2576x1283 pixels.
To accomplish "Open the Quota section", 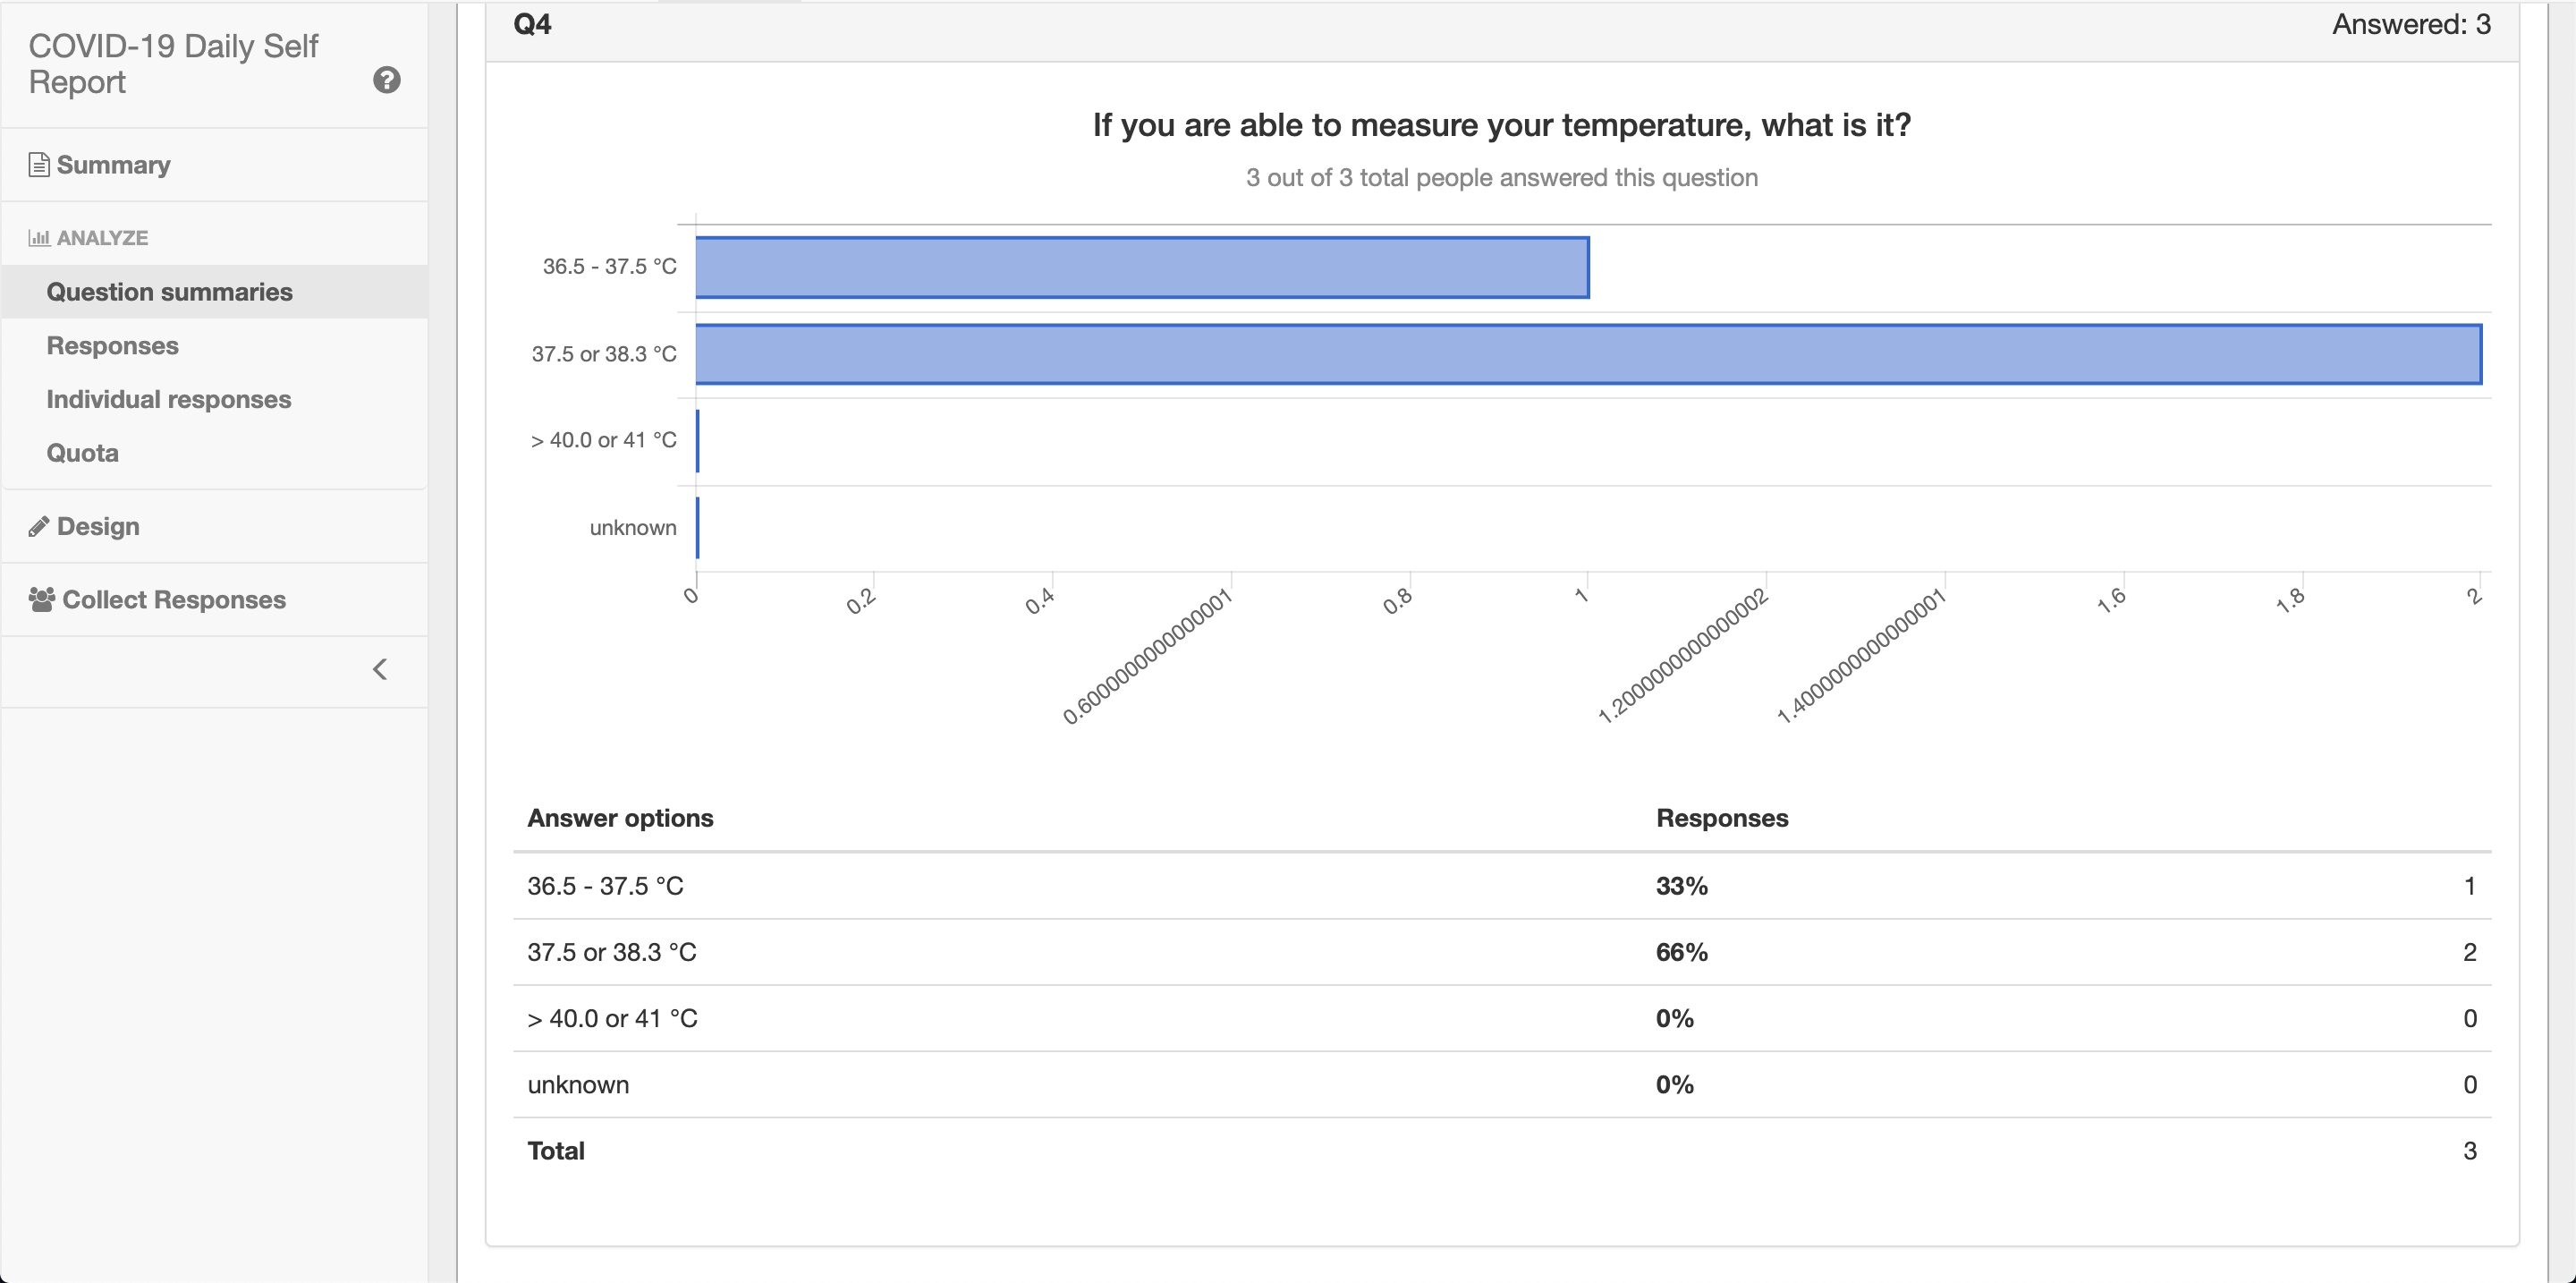I will pyautogui.click(x=82, y=453).
